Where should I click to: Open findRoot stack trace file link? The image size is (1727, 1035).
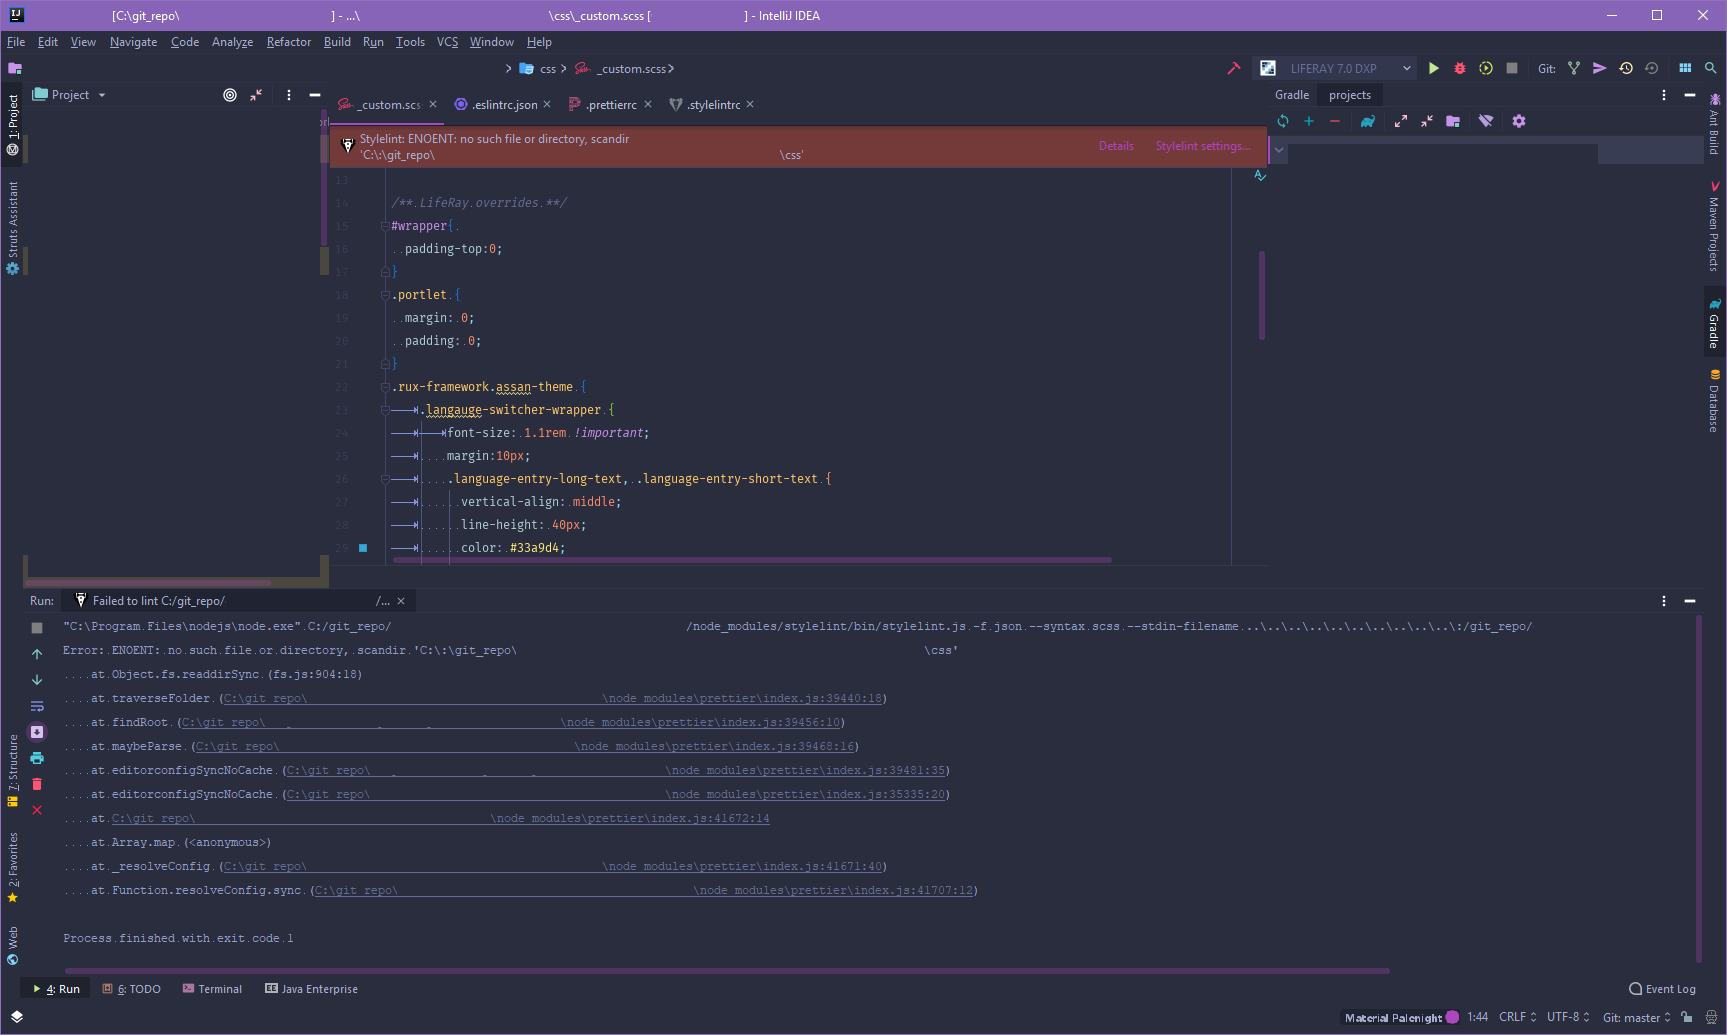pos(511,723)
